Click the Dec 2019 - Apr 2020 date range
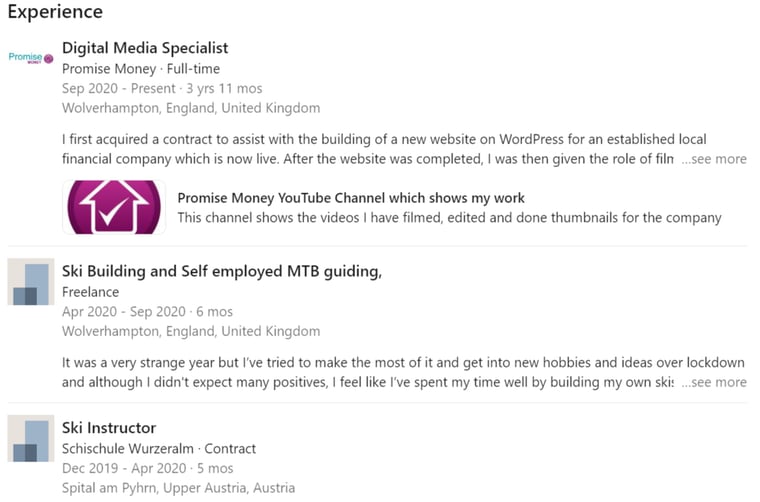 [124, 469]
